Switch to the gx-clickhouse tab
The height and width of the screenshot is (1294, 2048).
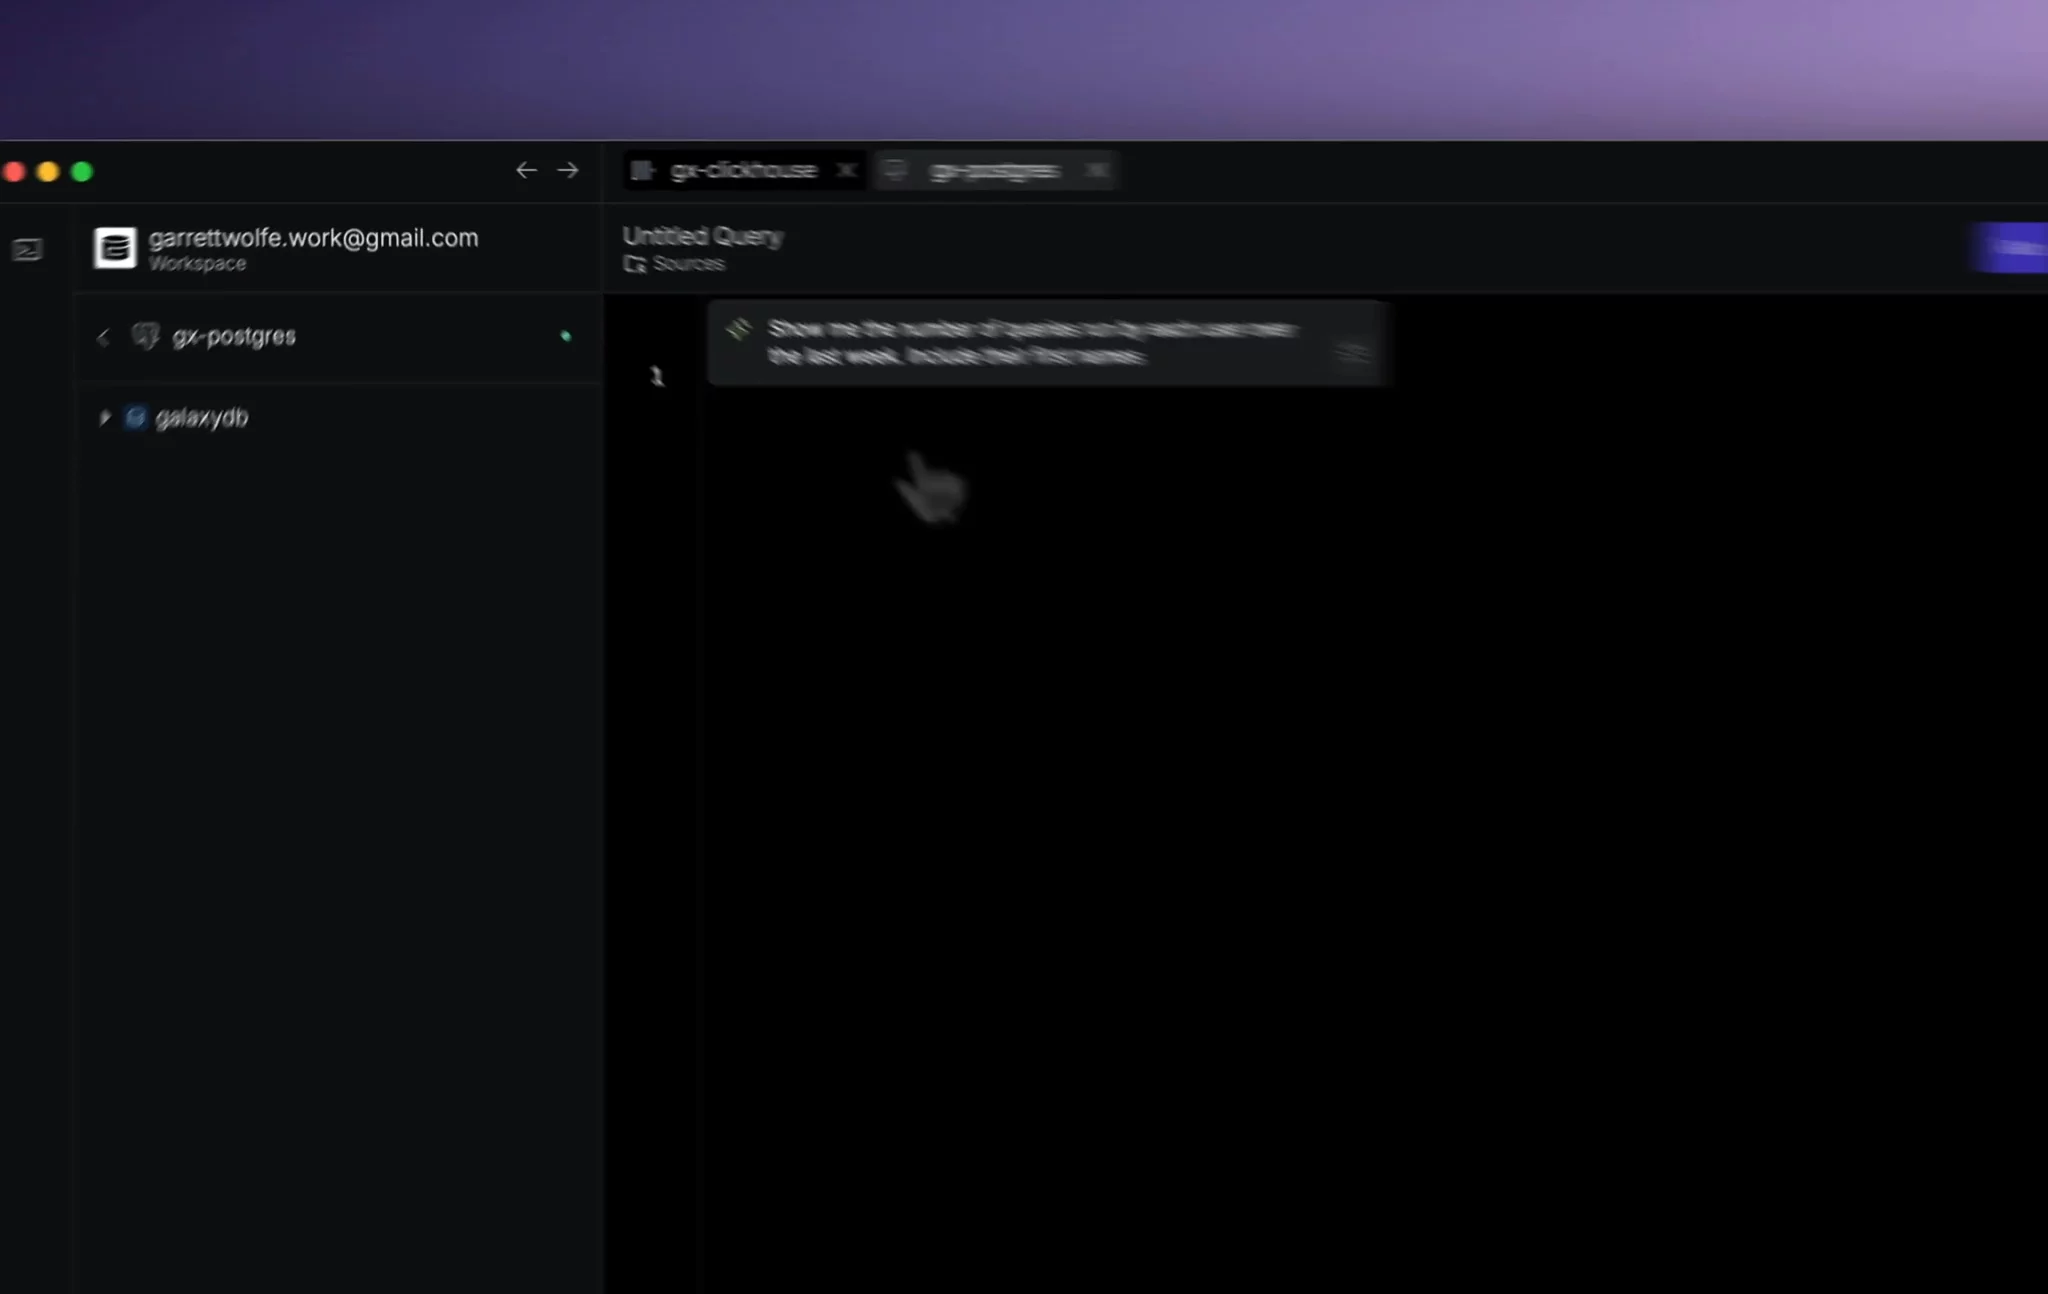743,171
